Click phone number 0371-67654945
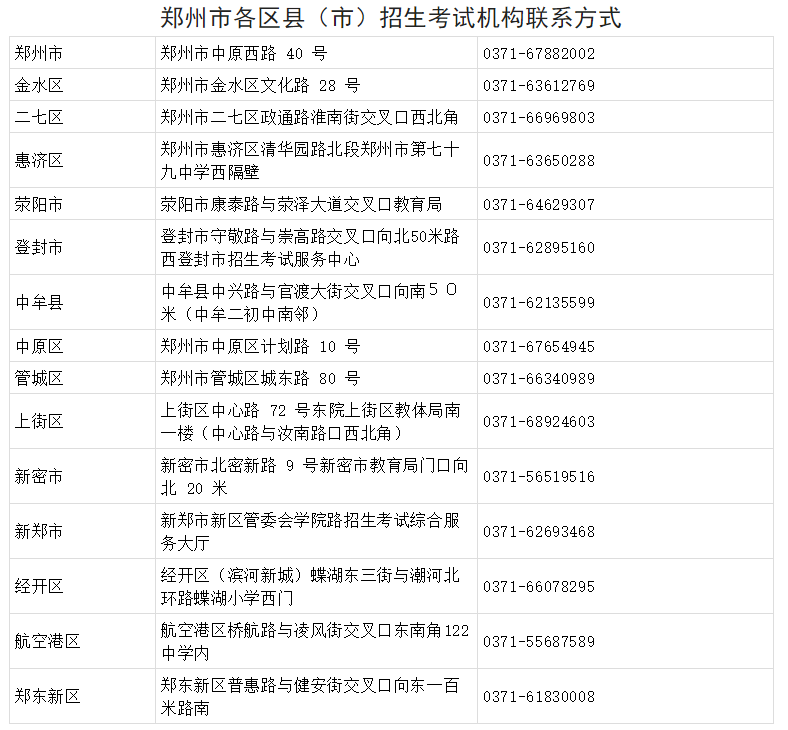Viewport: 788px width, 730px height. click(x=539, y=347)
